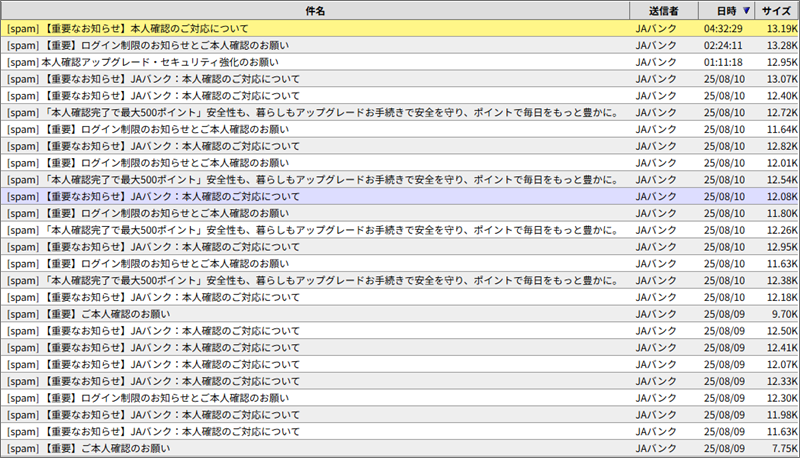Select the lavender-highlighted email sized 12.08K
This screenshot has width=800, height=458.
[x=400, y=197]
